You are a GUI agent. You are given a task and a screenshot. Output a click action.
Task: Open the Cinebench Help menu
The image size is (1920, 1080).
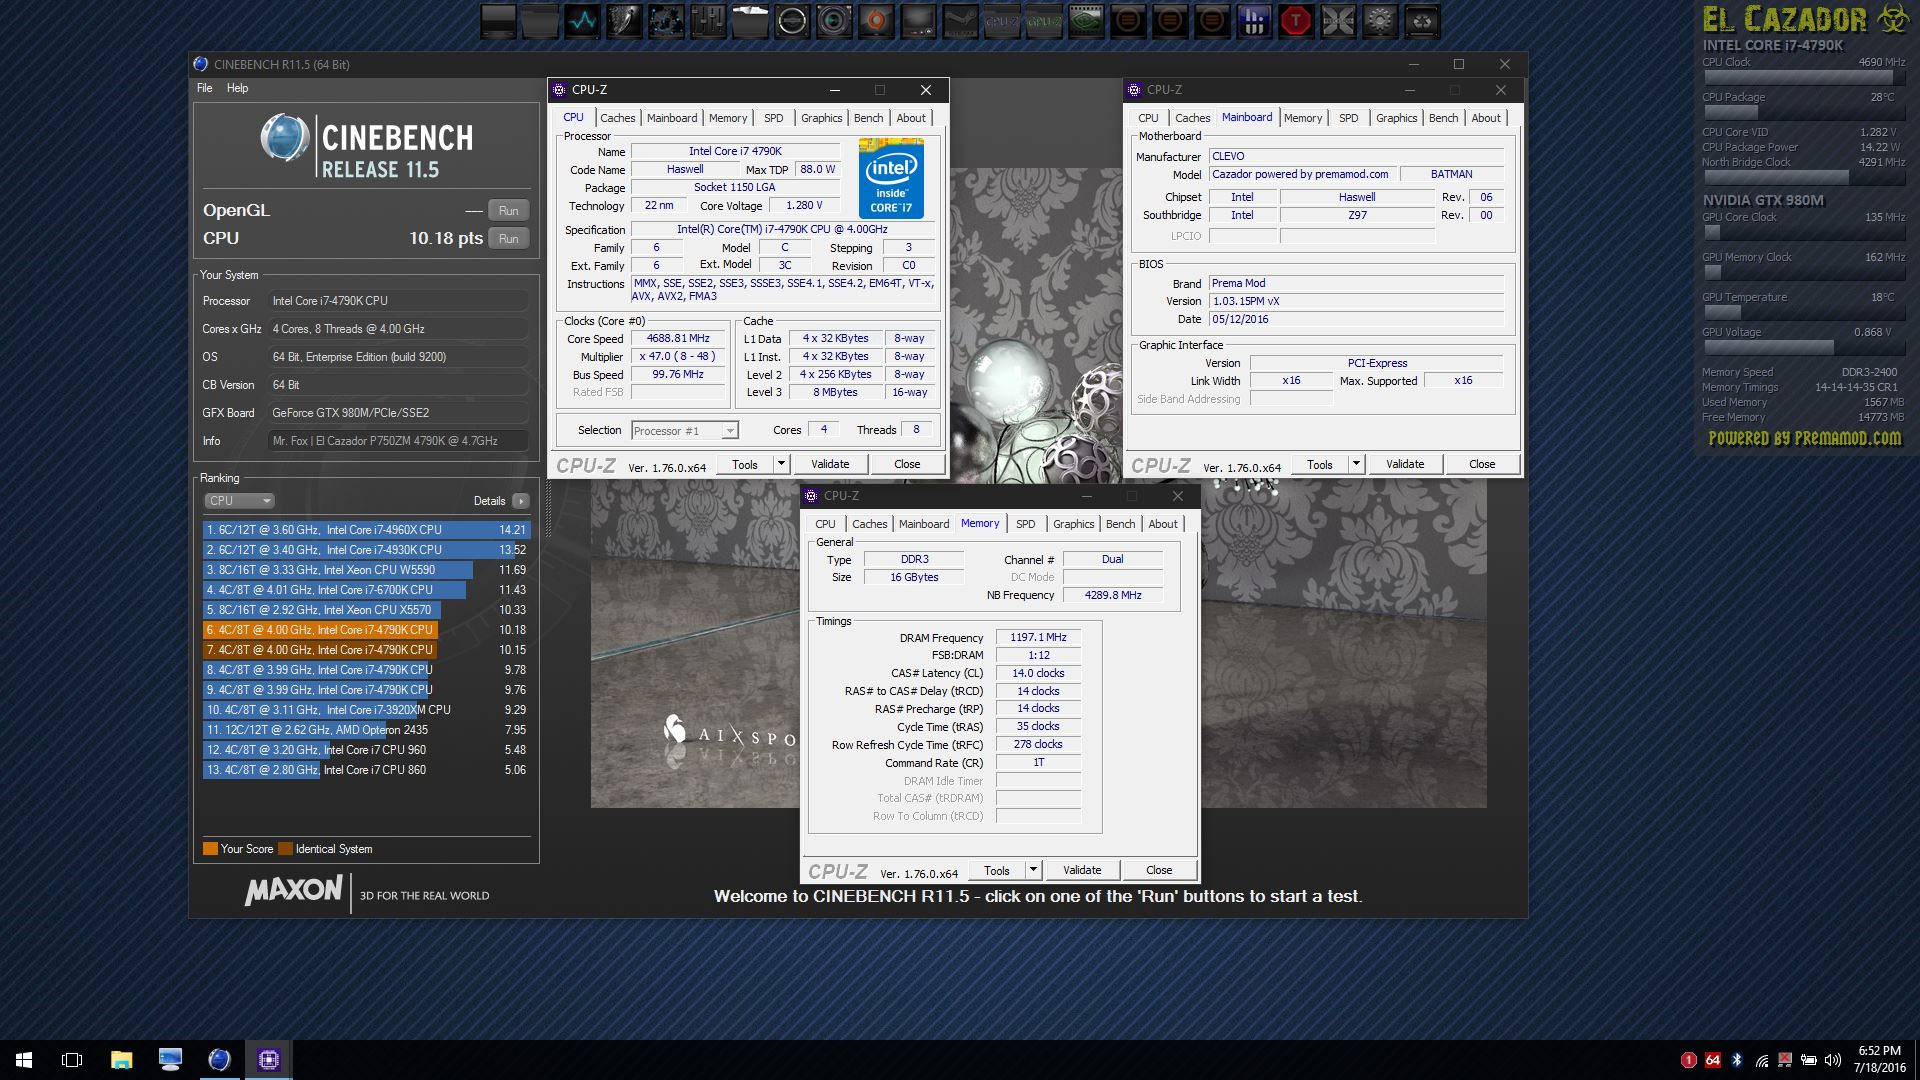(x=237, y=88)
